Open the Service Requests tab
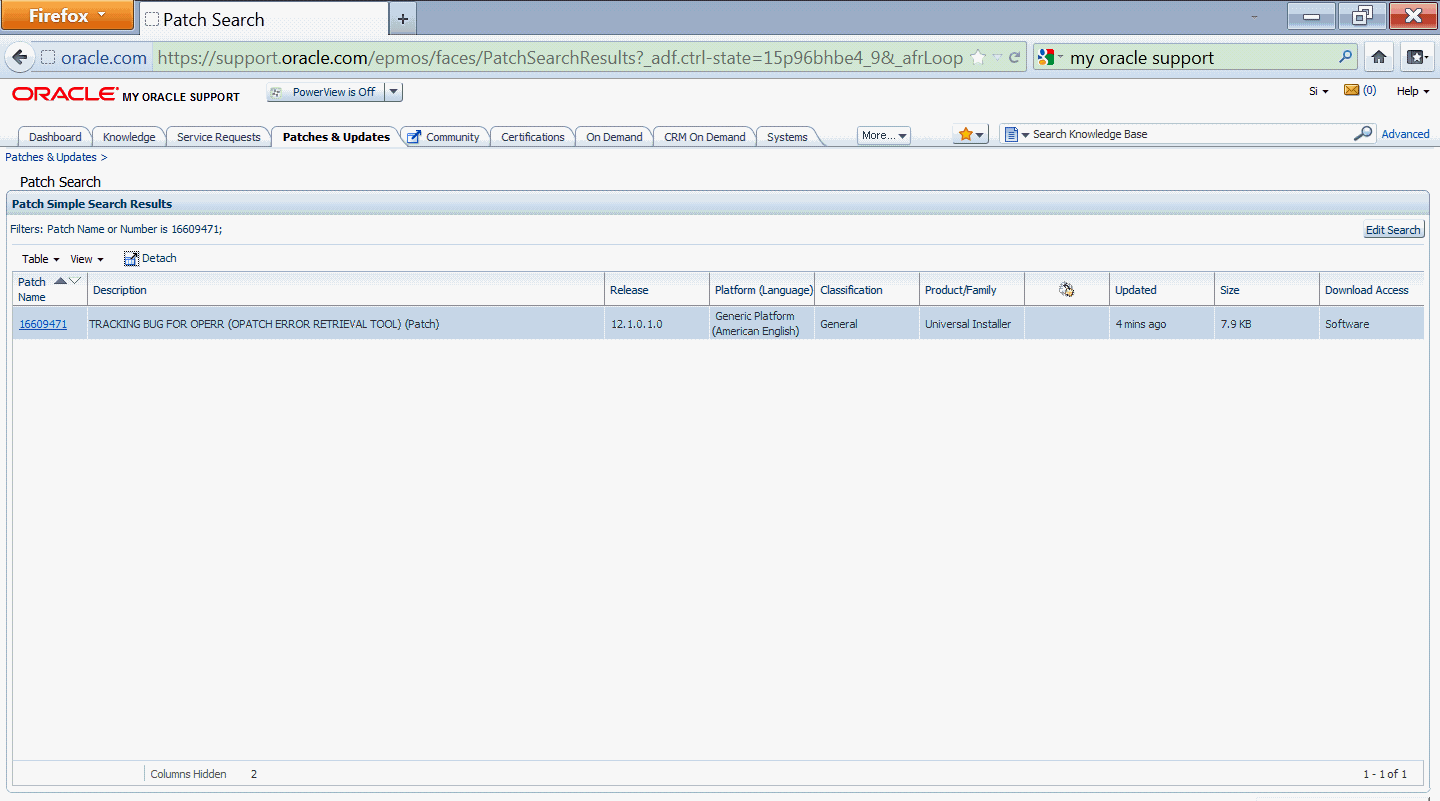The image size is (1440, 801). pyautogui.click(x=218, y=137)
